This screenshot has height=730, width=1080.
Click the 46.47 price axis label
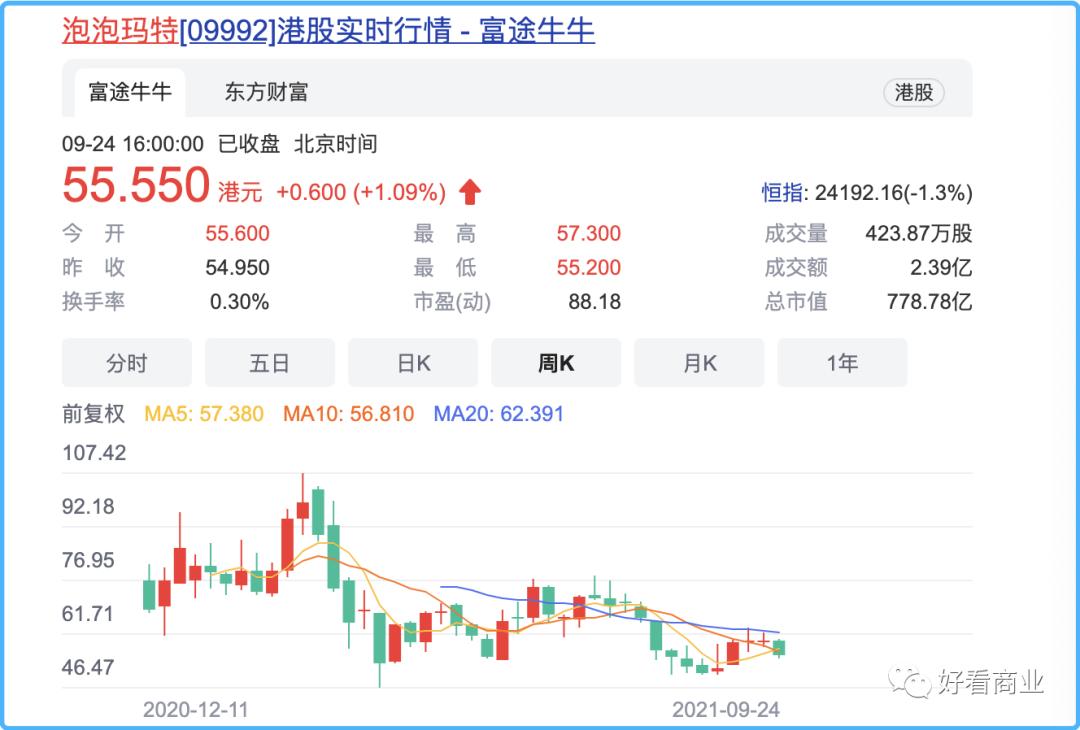88,667
